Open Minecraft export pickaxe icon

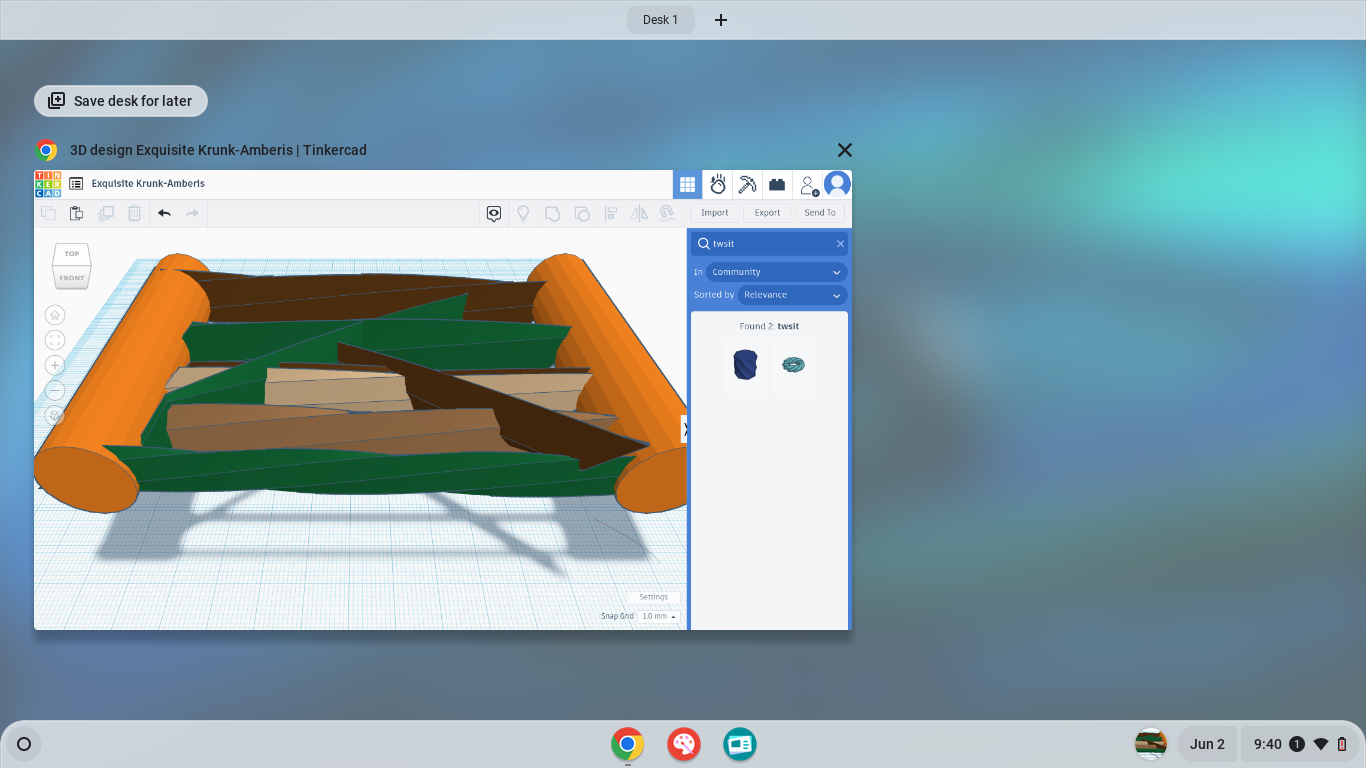tap(747, 184)
